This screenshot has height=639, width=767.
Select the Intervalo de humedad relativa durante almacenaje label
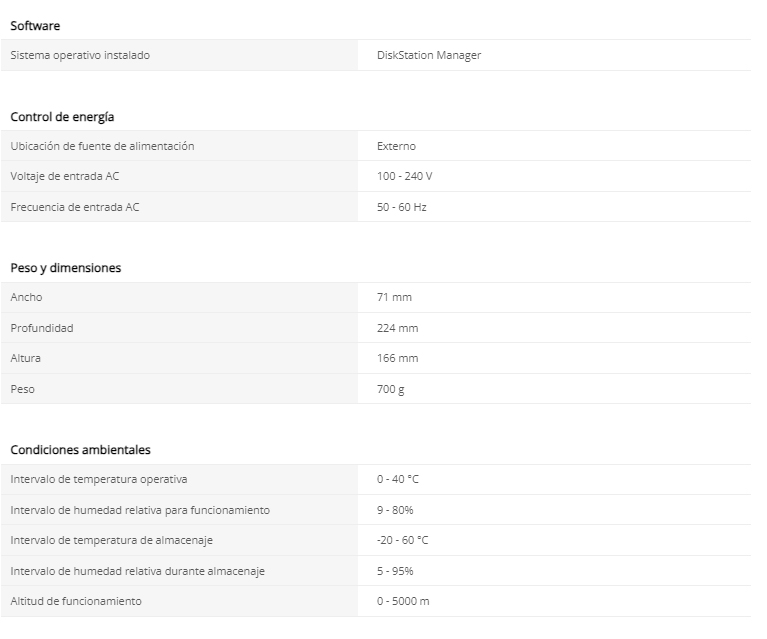pos(137,571)
